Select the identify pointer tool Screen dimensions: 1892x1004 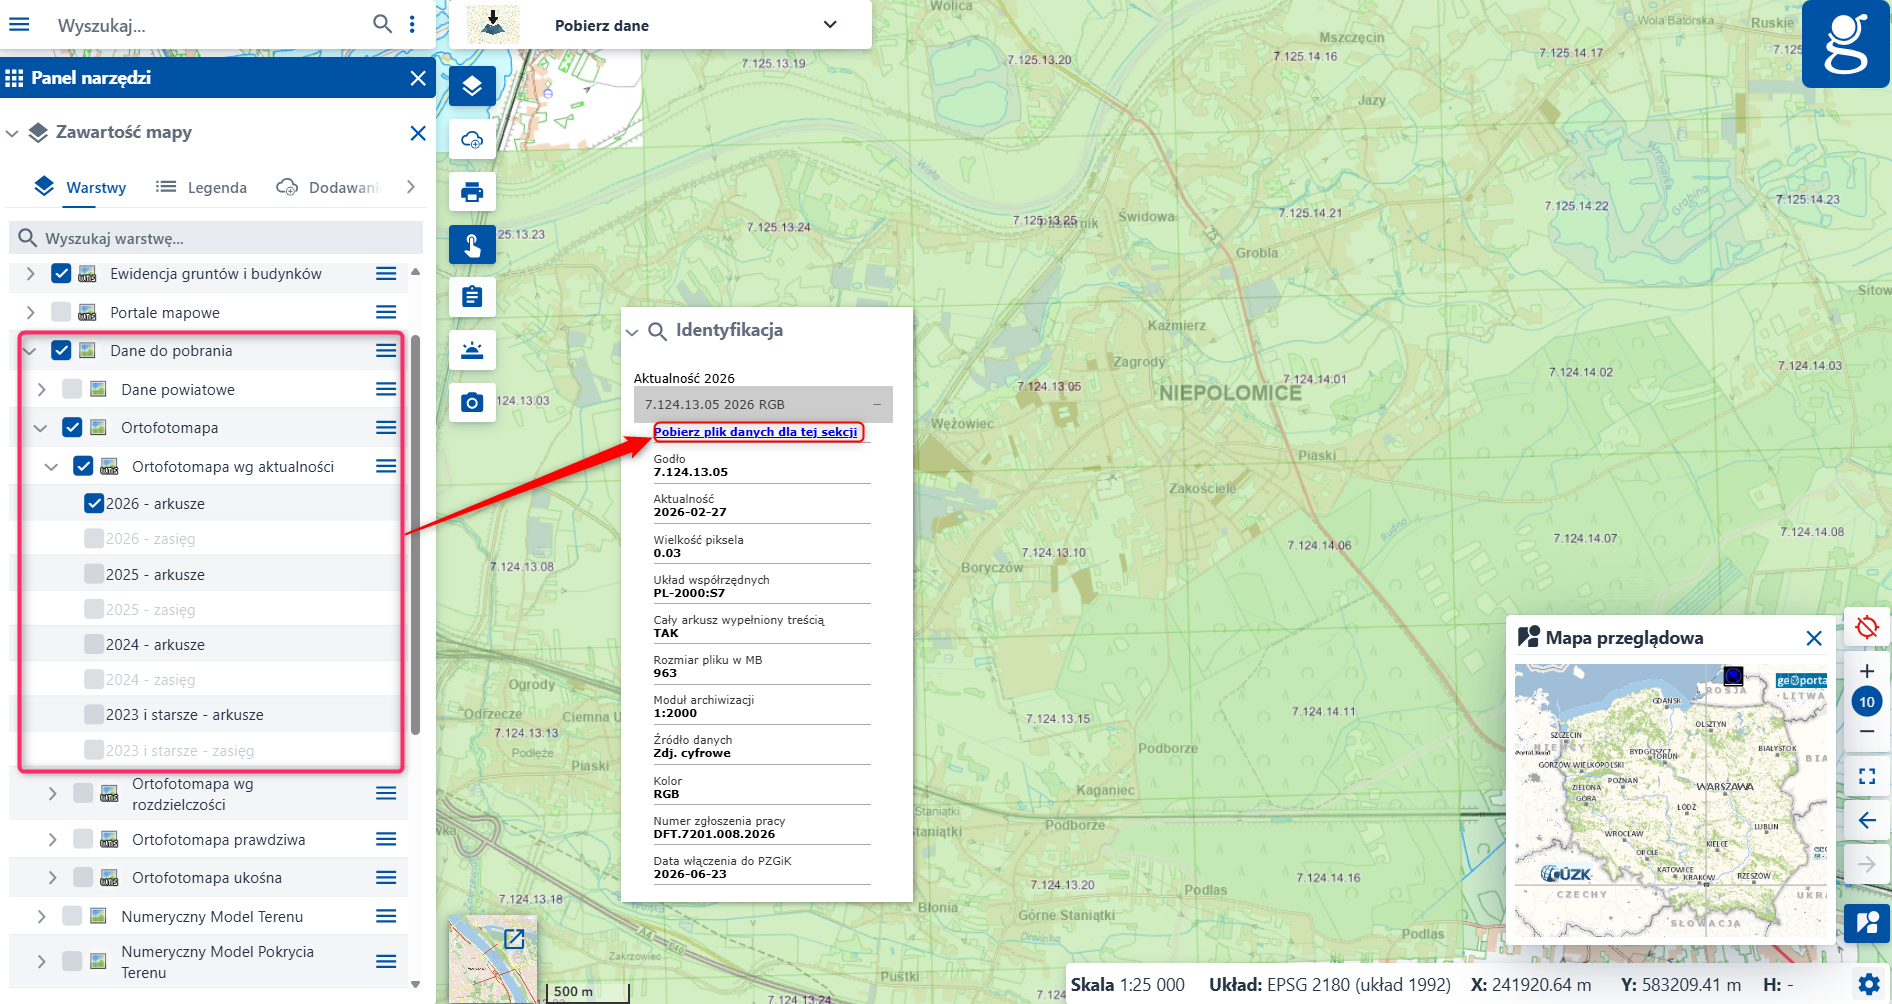click(x=472, y=244)
